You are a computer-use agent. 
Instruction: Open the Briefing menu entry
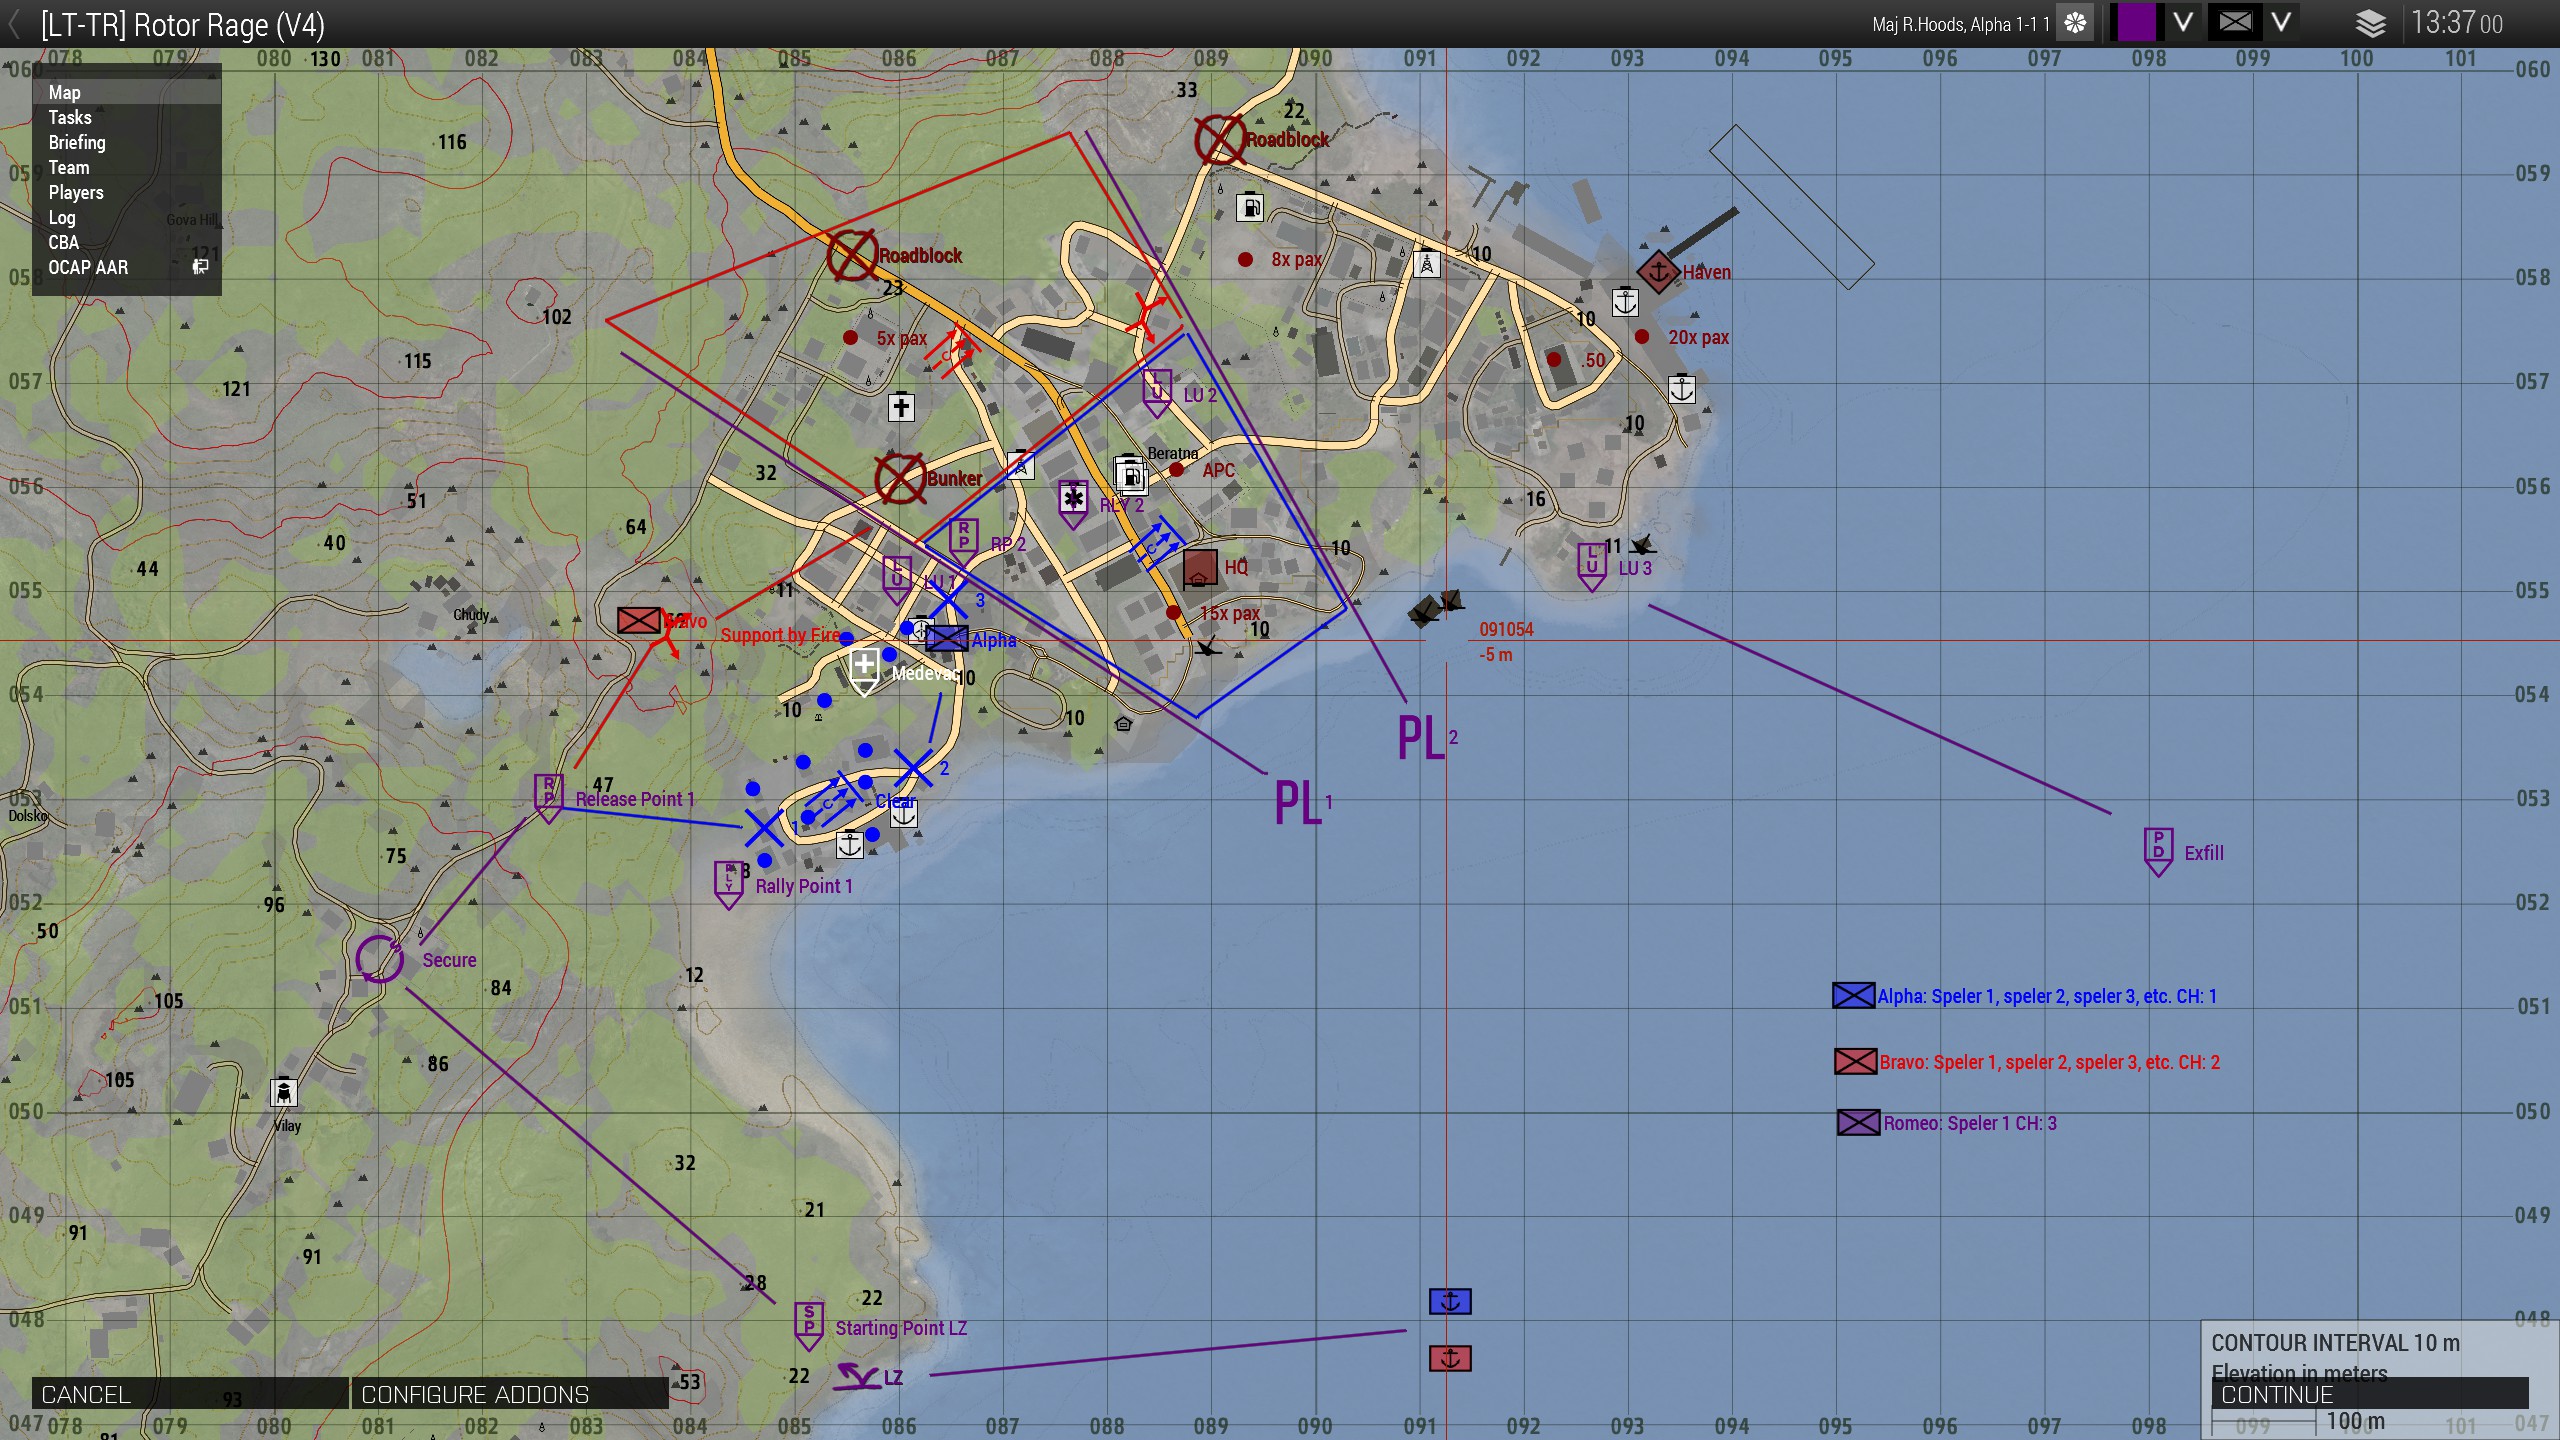coord(77,142)
